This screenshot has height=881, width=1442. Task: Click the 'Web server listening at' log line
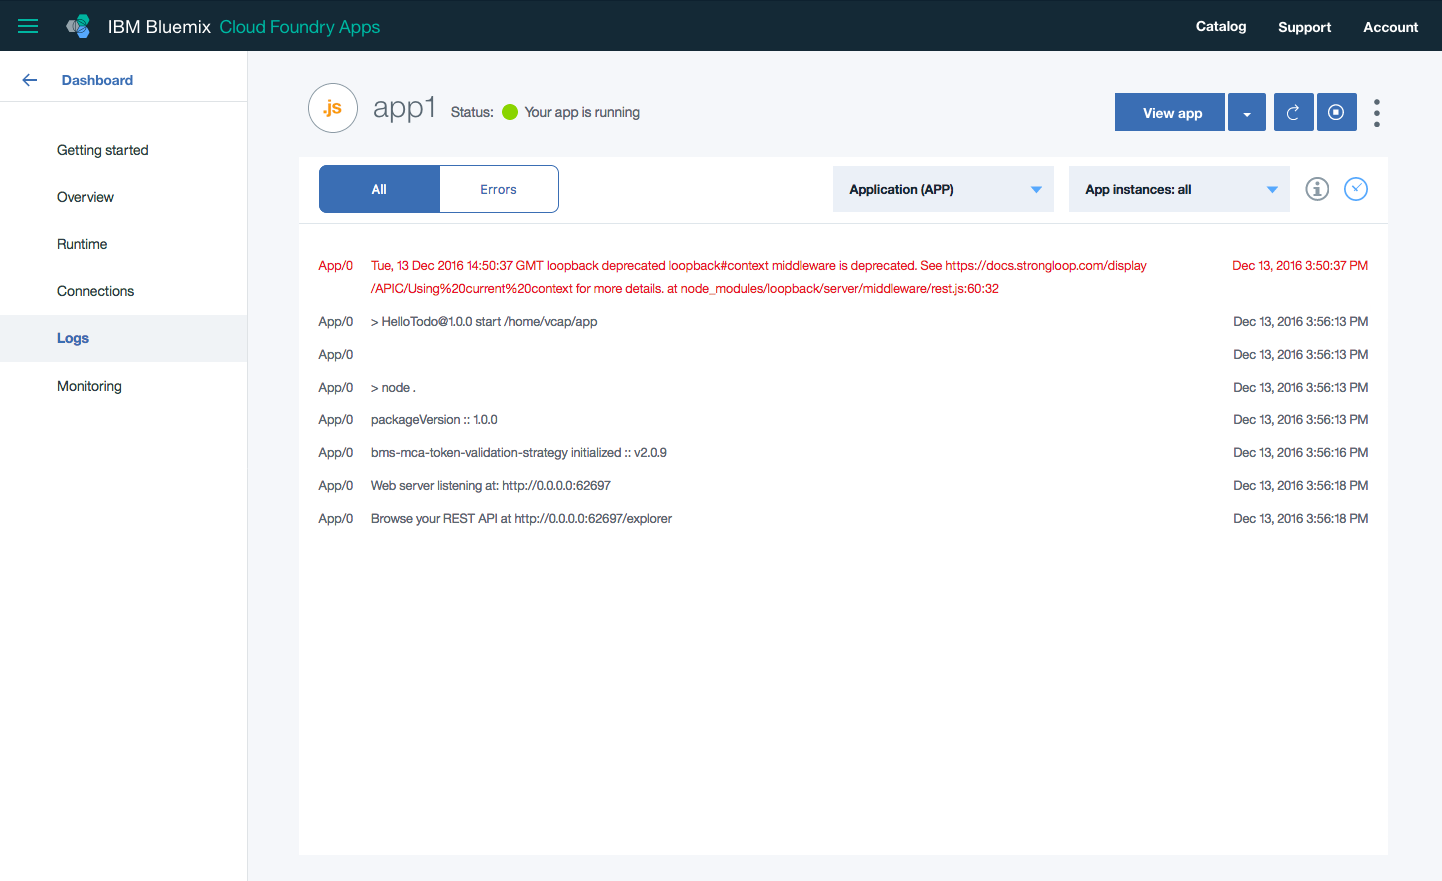coord(490,485)
